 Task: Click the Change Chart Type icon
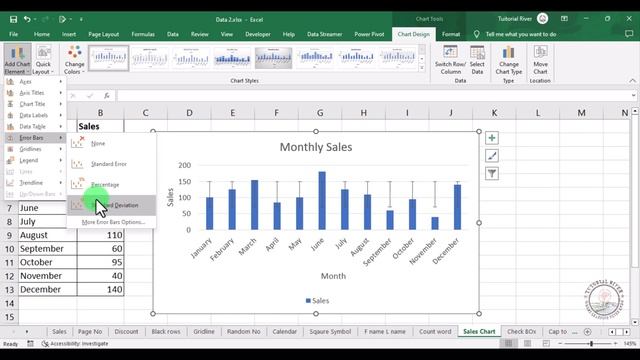coord(509,60)
